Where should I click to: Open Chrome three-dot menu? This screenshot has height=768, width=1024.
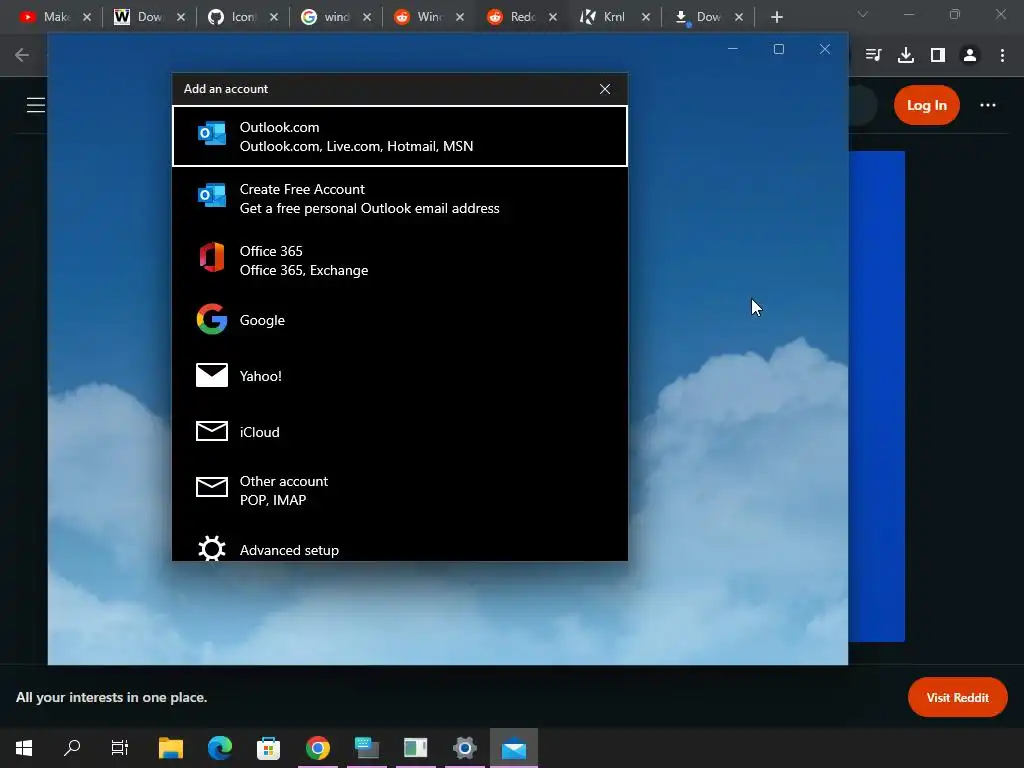click(x=1002, y=55)
